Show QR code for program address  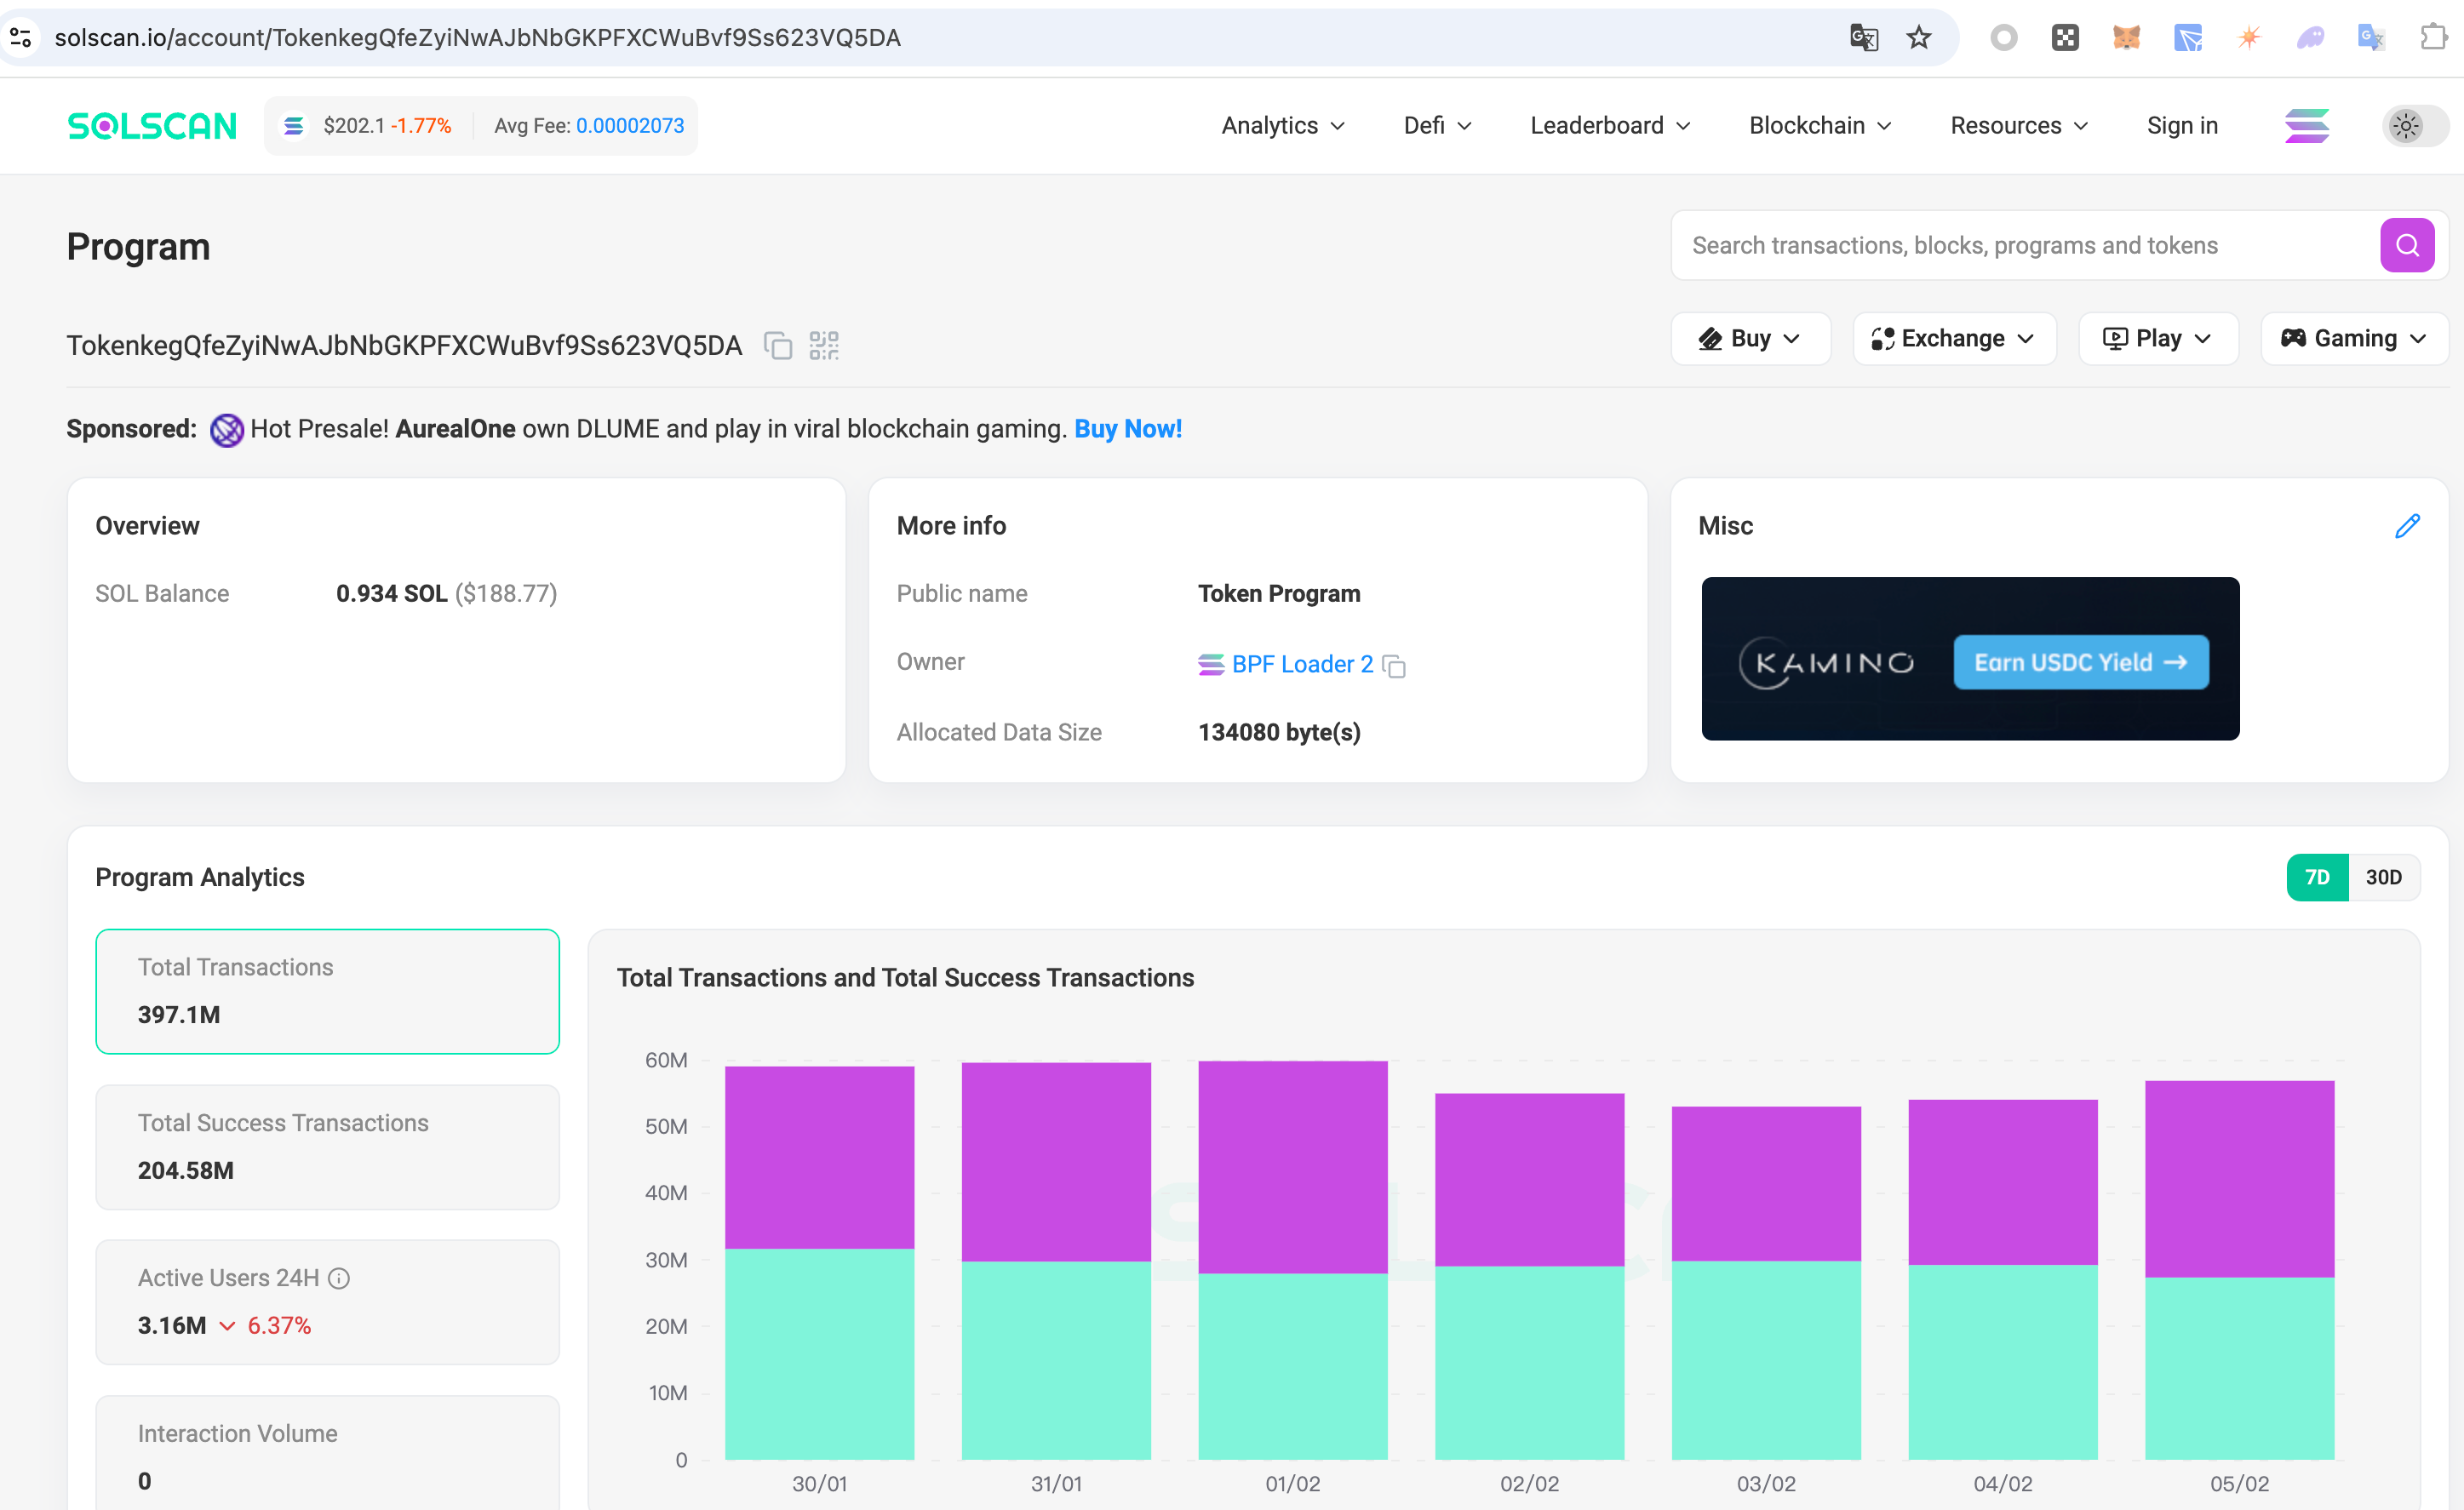(x=824, y=345)
